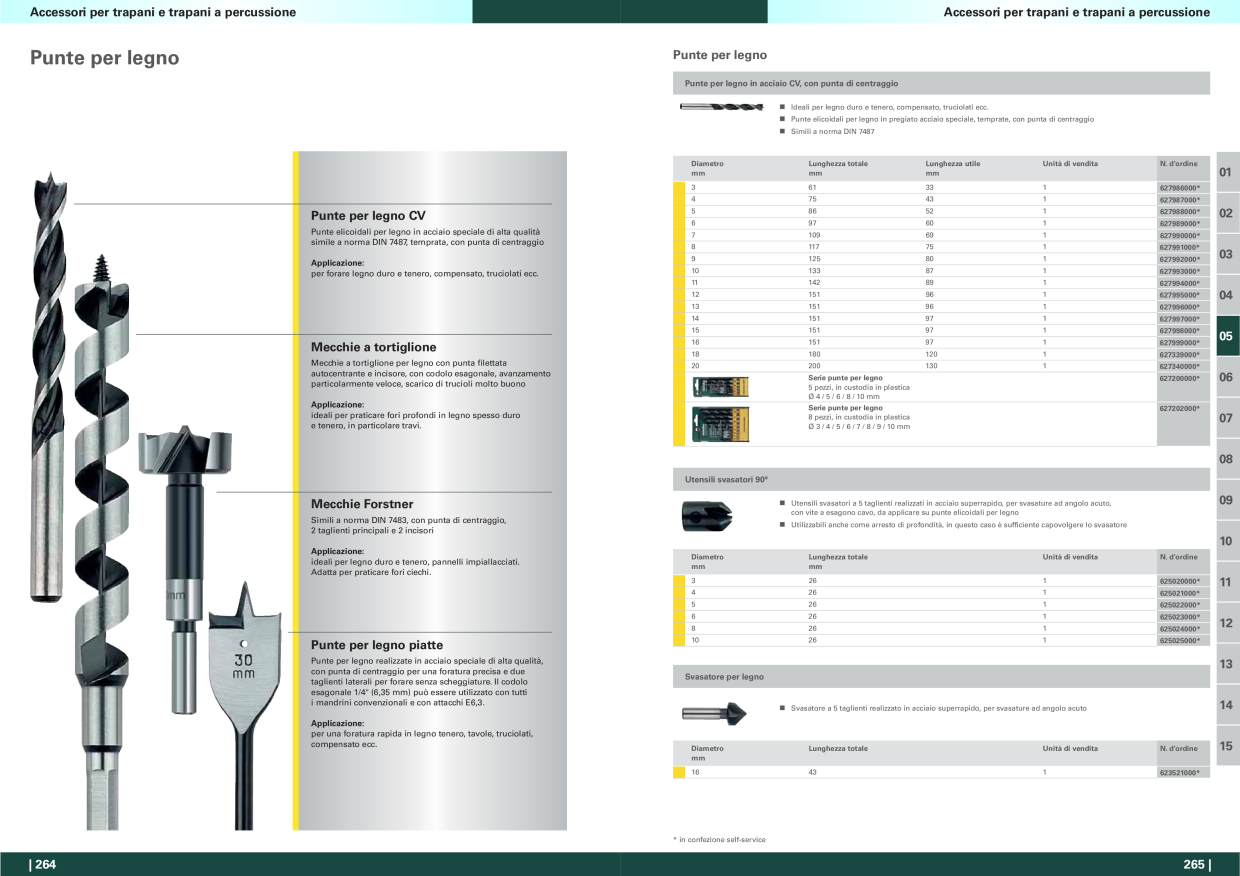The width and height of the screenshot is (1240, 876).
Task: Click order number 627990000*
Action: pos(1179,235)
